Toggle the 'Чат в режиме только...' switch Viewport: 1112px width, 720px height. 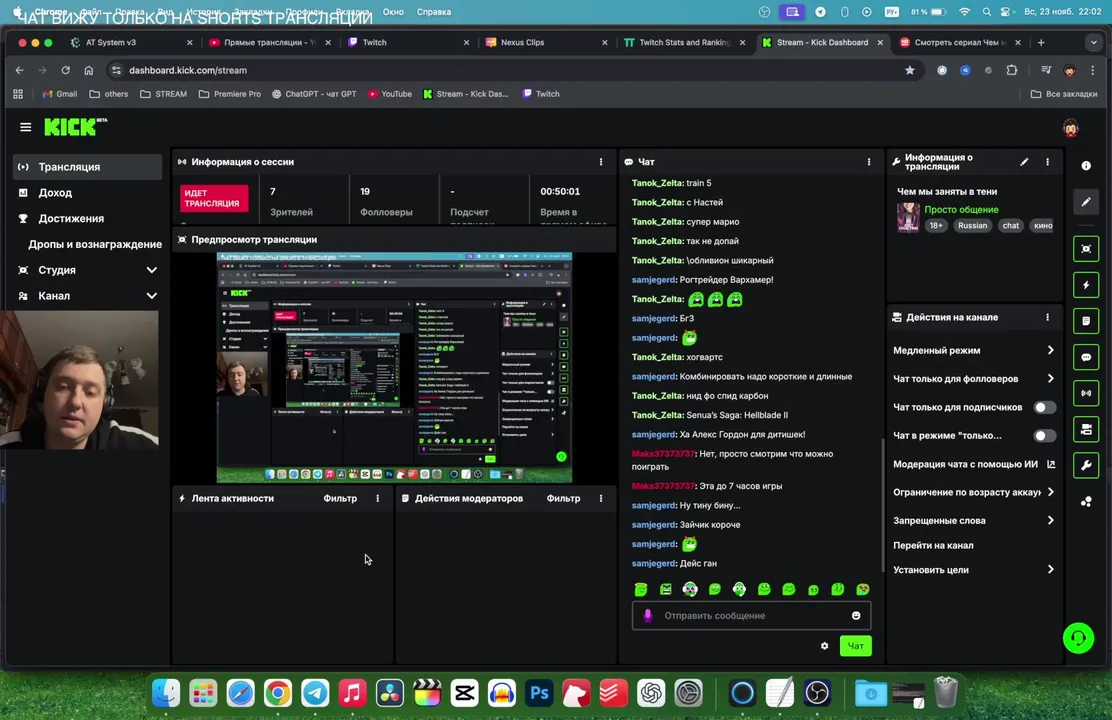tap(1044, 436)
